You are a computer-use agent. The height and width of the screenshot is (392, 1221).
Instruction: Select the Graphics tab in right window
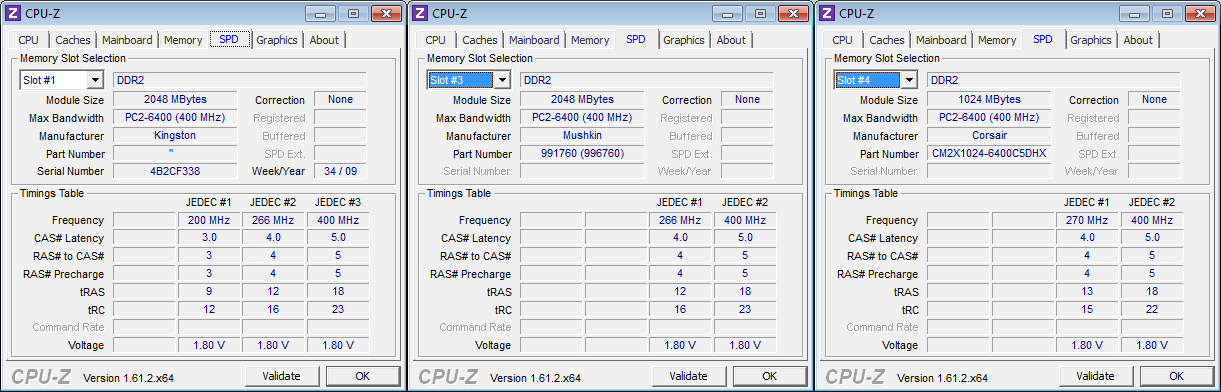[x=1090, y=40]
